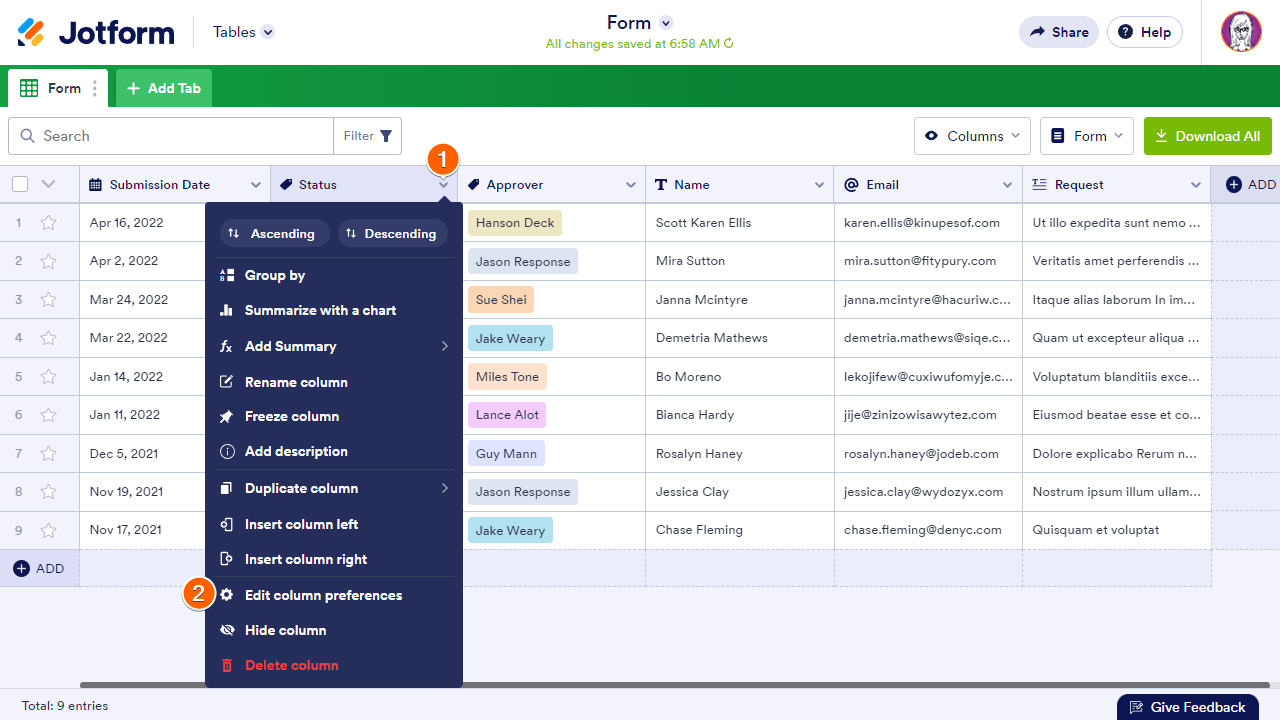
Task: Open Submission Date column menu arrow
Action: (x=255, y=185)
